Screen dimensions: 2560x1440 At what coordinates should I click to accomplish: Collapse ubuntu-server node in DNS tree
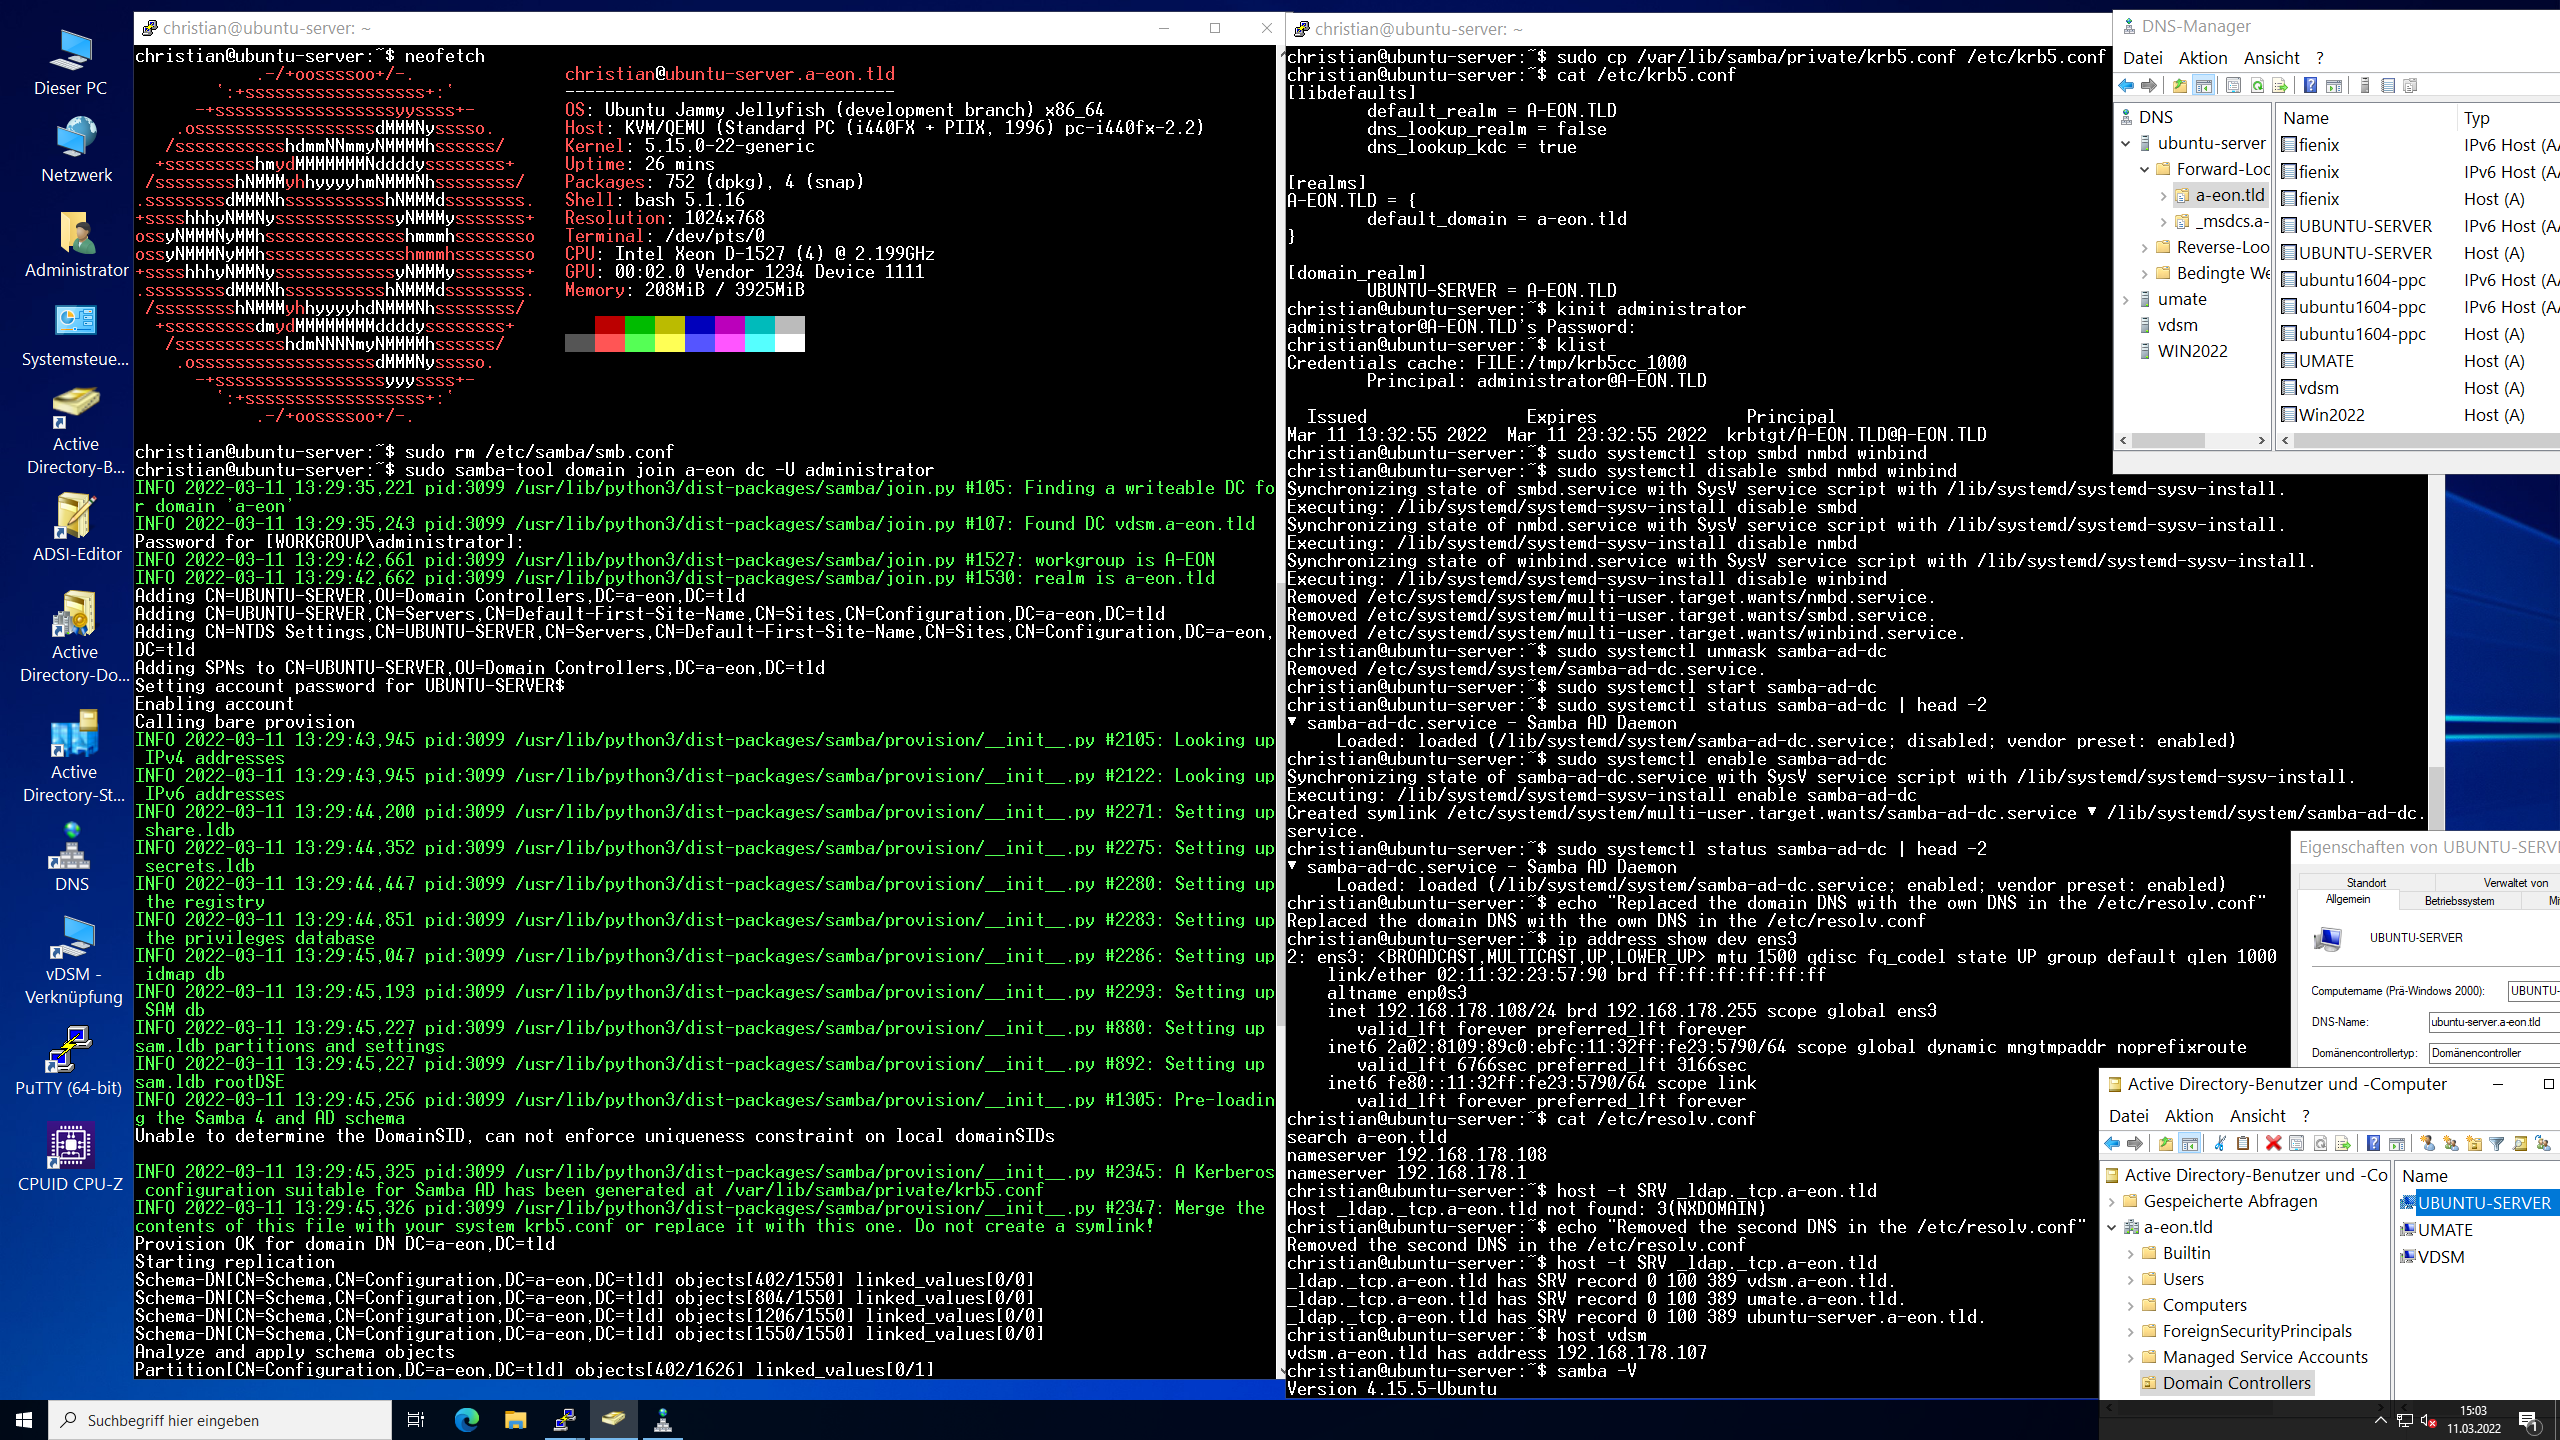[2126, 143]
